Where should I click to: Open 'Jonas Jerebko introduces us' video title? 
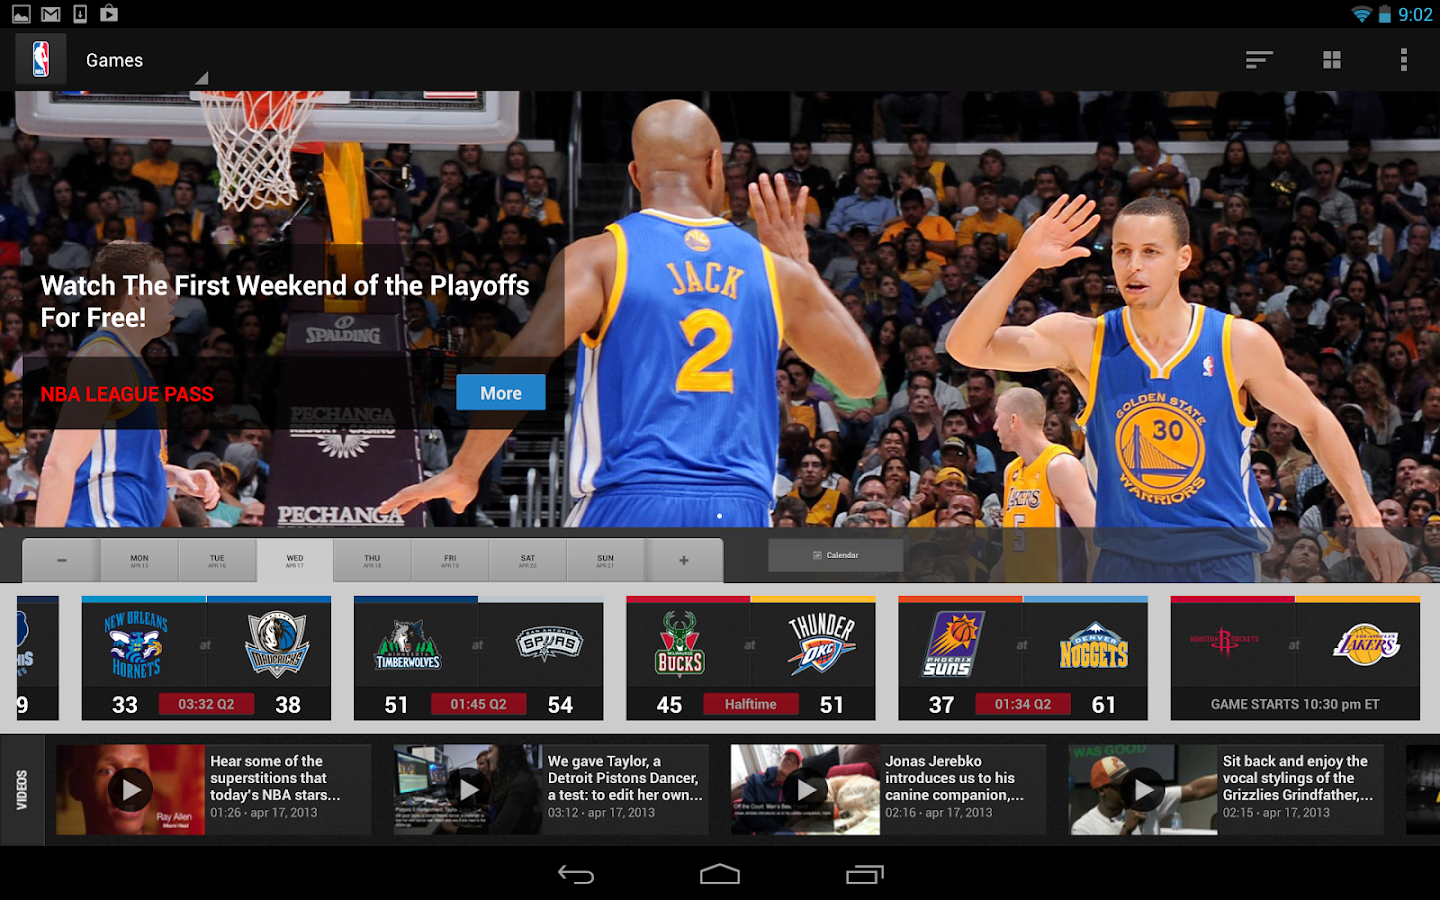click(954, 778)
